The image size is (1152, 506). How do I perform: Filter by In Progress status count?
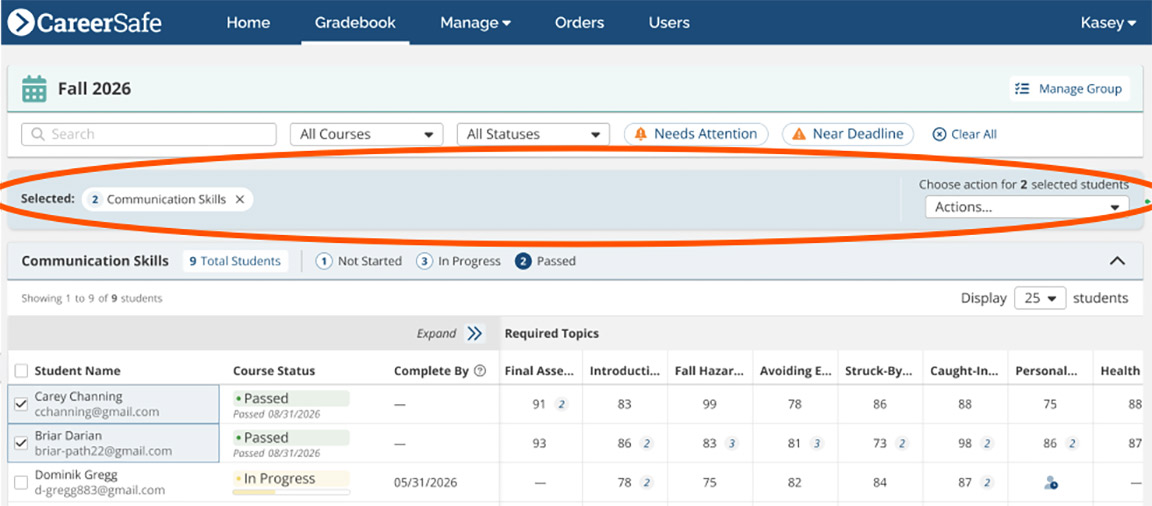tap(458, 261)
